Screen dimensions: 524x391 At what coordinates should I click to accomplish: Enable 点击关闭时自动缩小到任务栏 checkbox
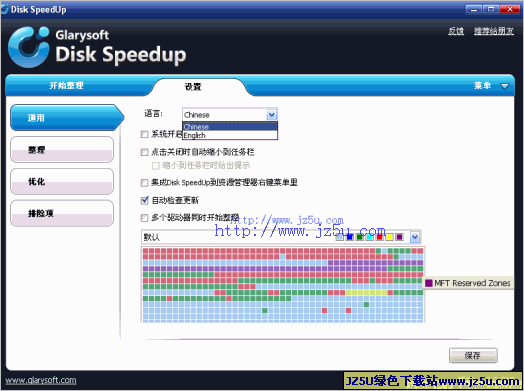(144, 152)
